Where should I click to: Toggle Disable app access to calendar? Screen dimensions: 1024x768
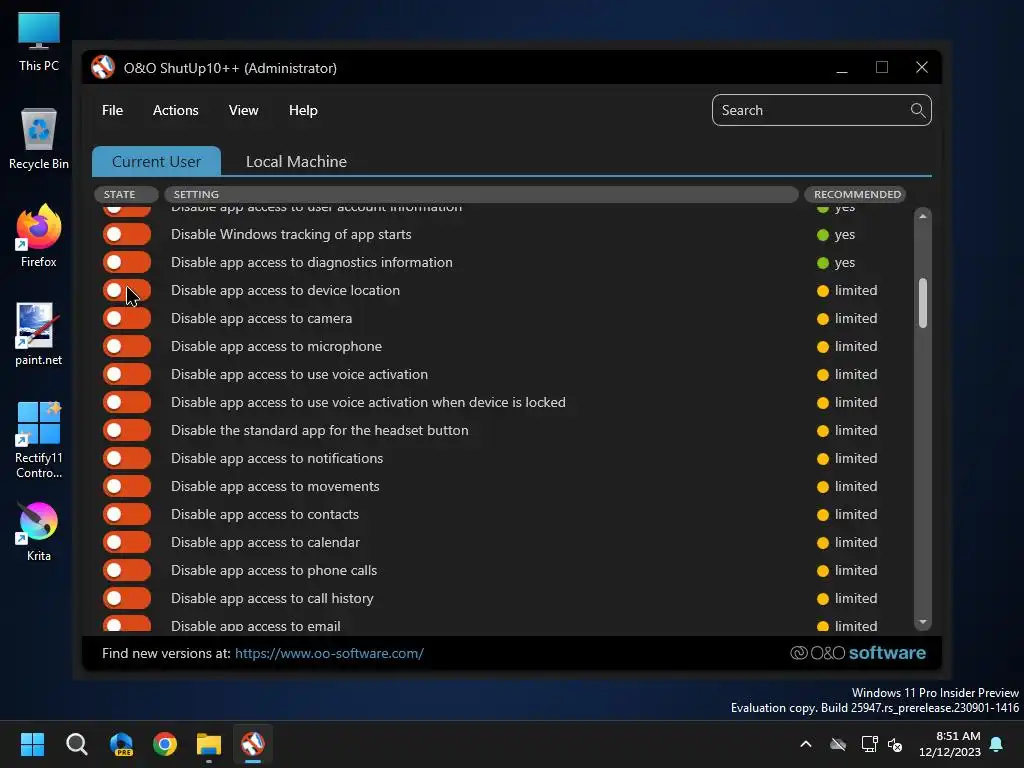pyautogui.click(x=127, y=542)
